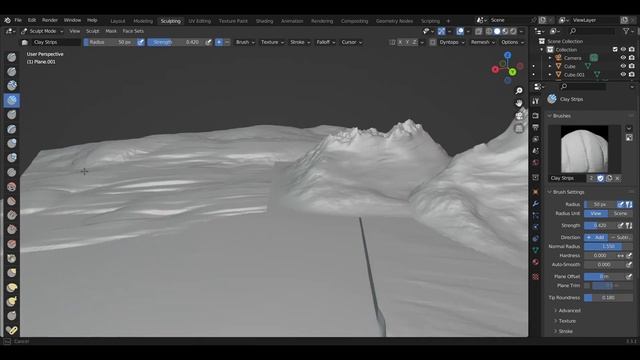Open the Face Sets menu
This screenshot has width=640, height=360.
pos(133,31)
